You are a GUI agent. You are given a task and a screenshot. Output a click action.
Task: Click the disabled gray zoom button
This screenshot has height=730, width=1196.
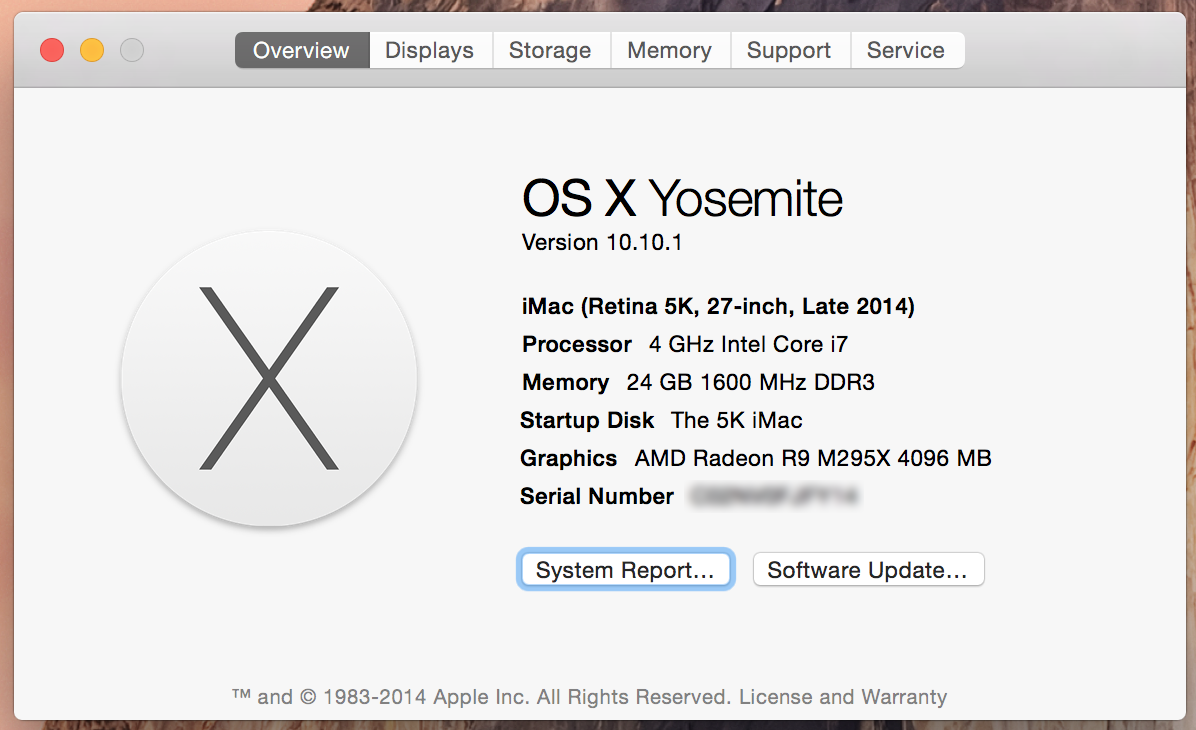pos(132,50)
